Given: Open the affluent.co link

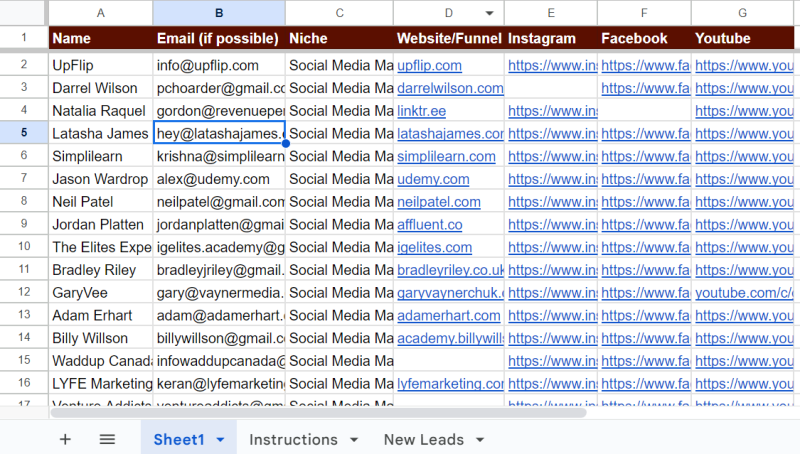Looking at the screenshot, I should tap(430, 225).
